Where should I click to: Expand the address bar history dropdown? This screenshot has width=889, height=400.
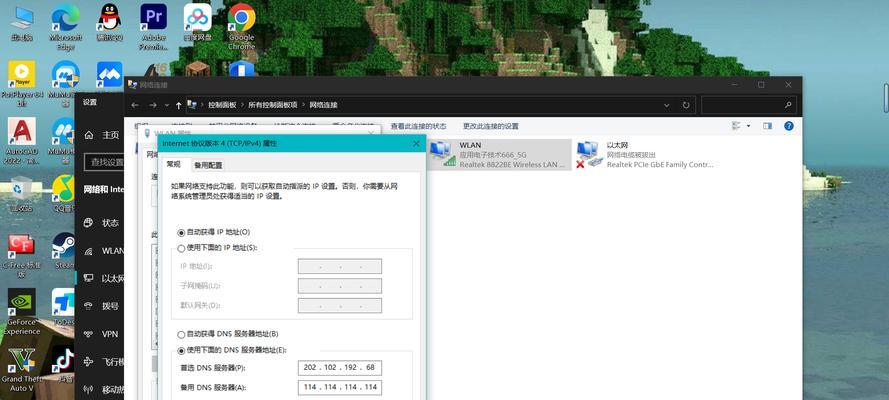coord(666,105)
